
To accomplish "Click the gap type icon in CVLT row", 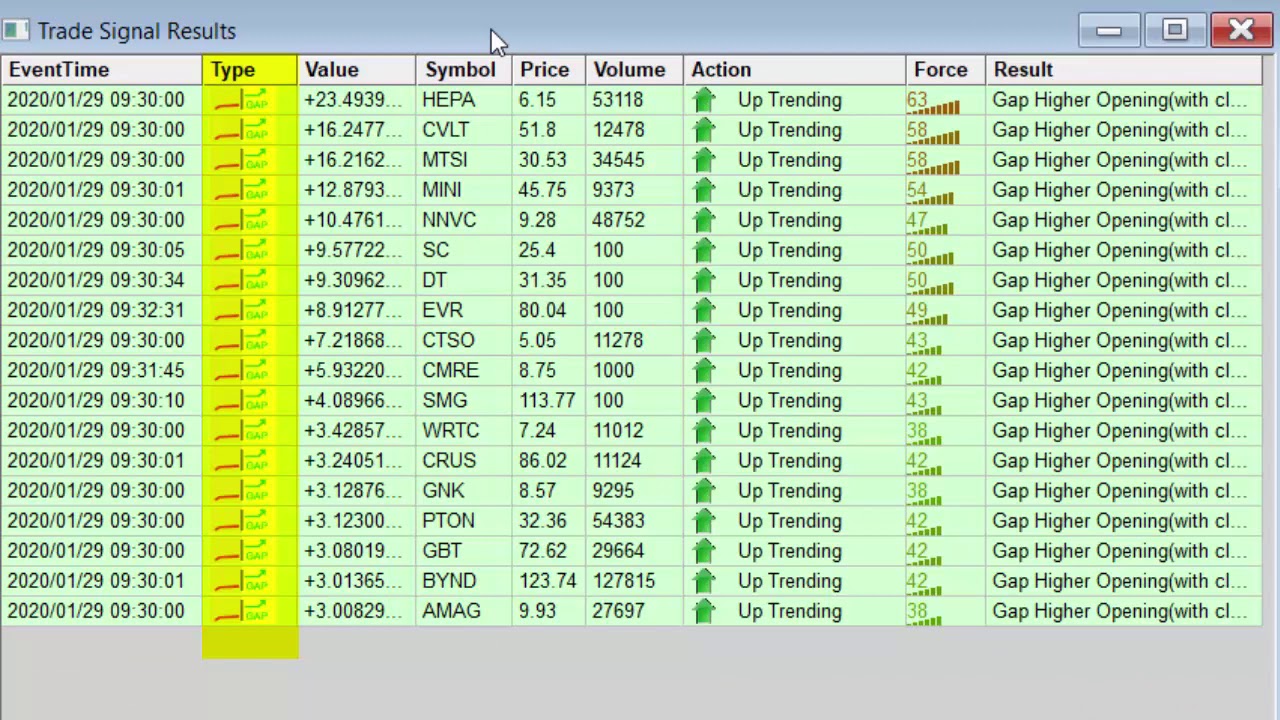I will 241,130.
